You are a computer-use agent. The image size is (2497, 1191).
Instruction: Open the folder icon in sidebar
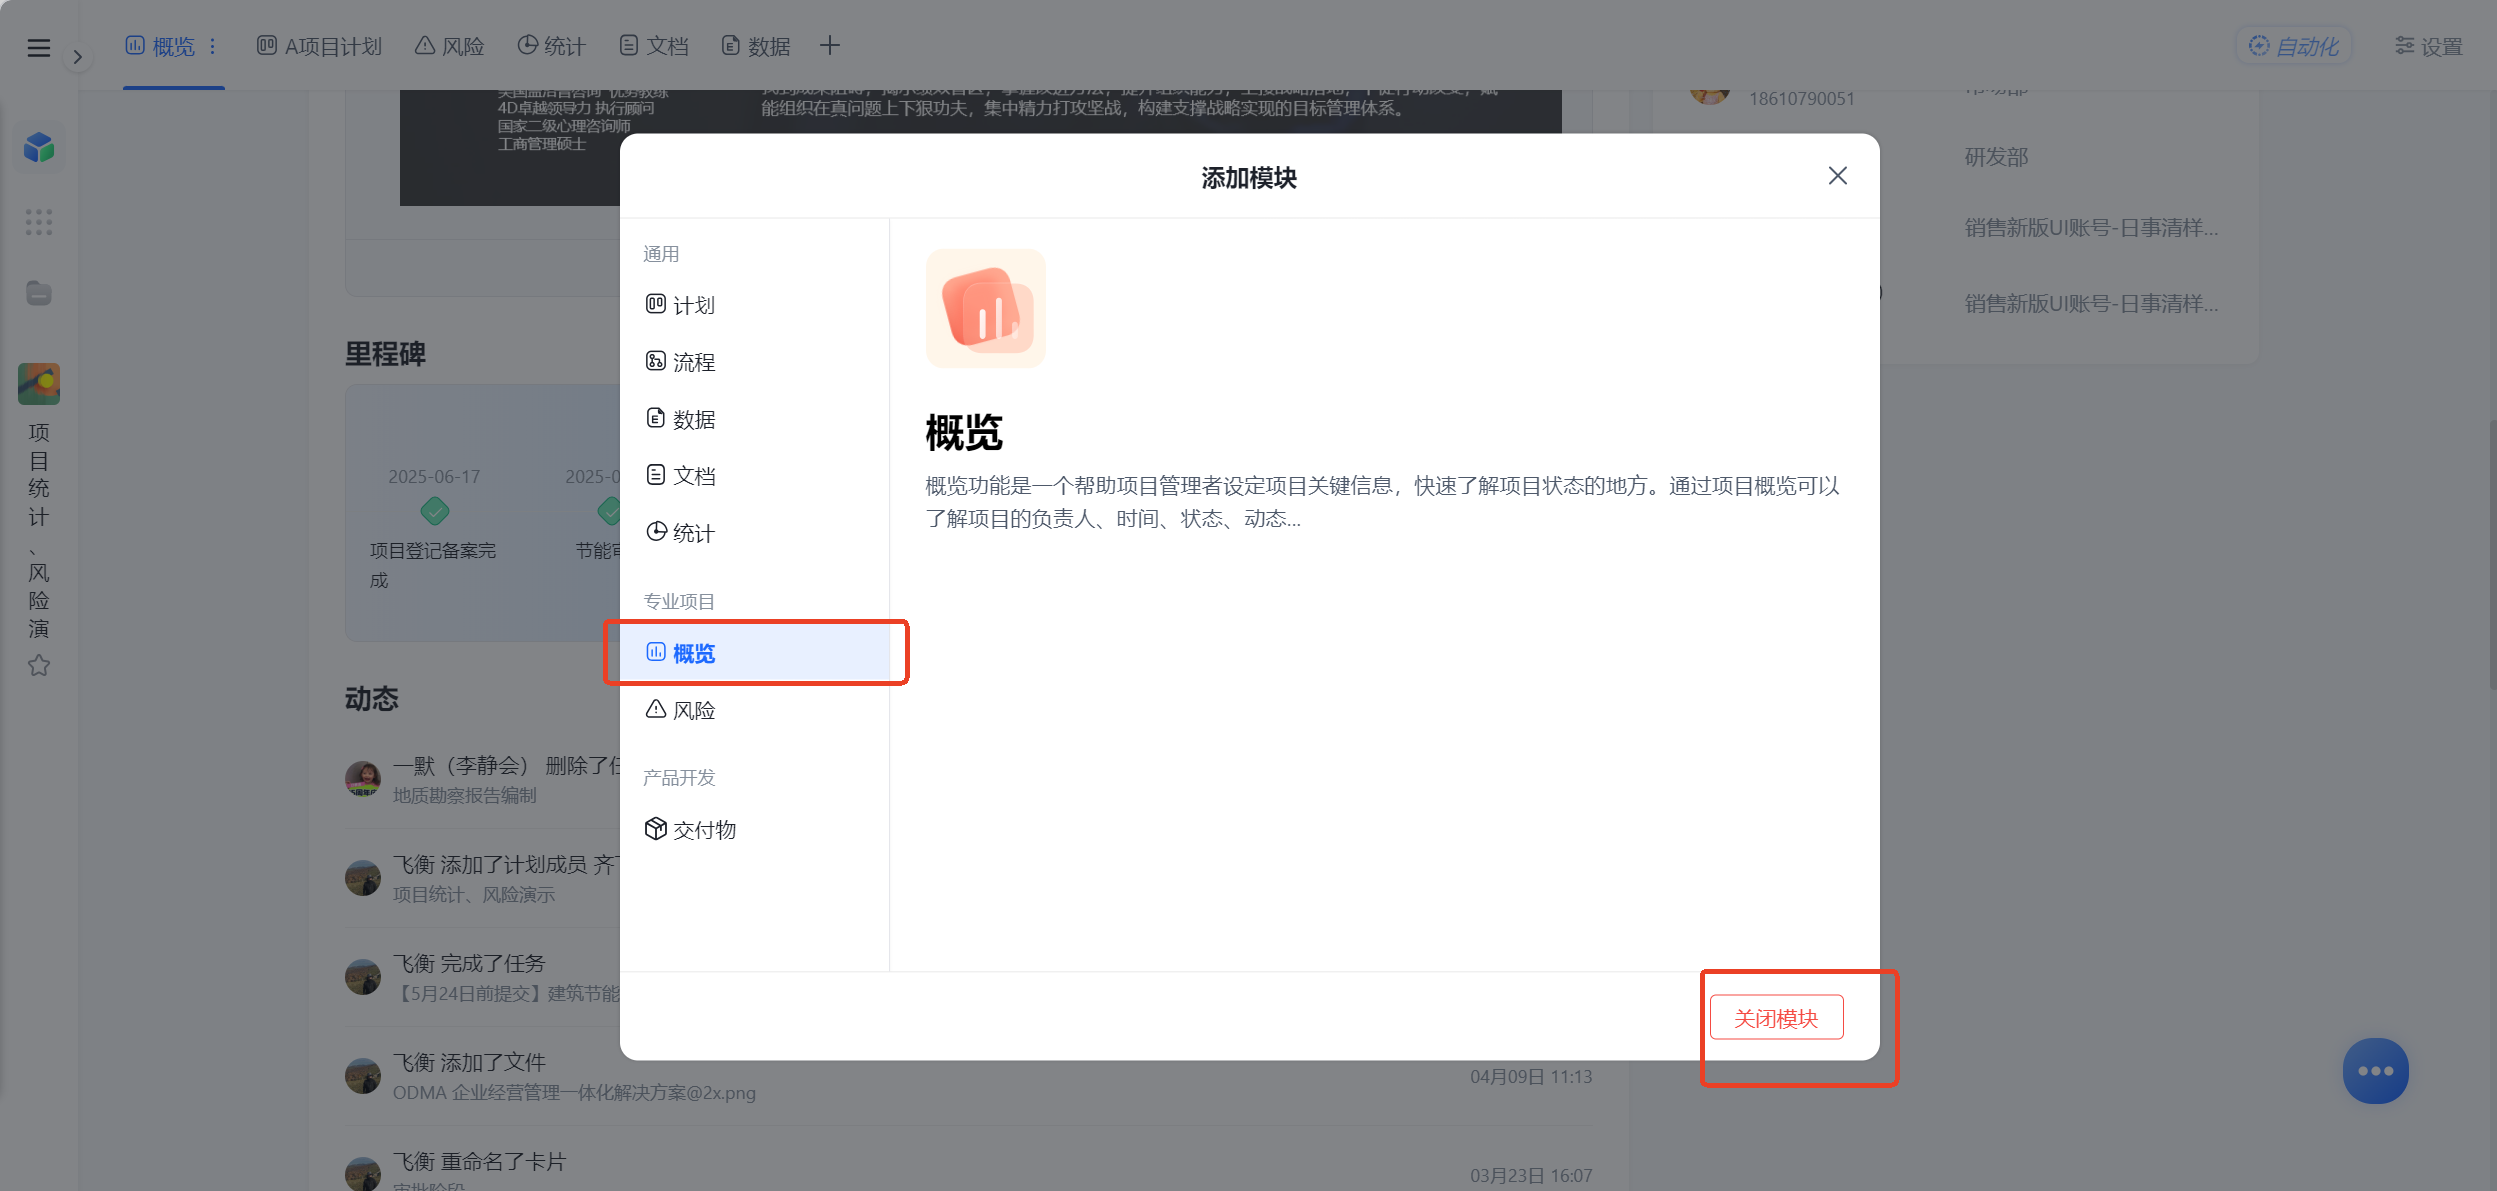(39, 293)
